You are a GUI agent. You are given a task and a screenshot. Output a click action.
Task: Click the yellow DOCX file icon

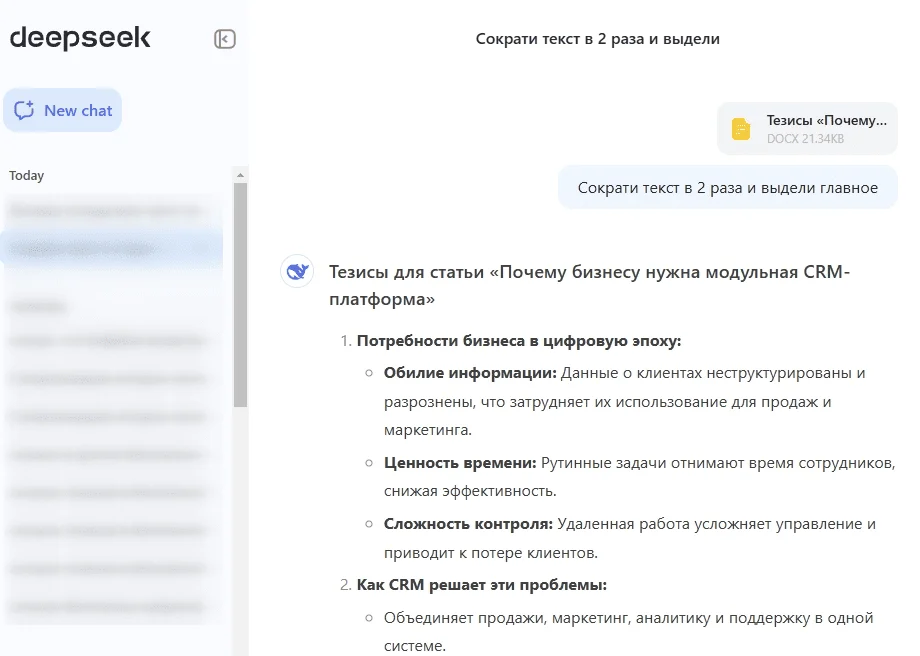[x=741, y=129]
